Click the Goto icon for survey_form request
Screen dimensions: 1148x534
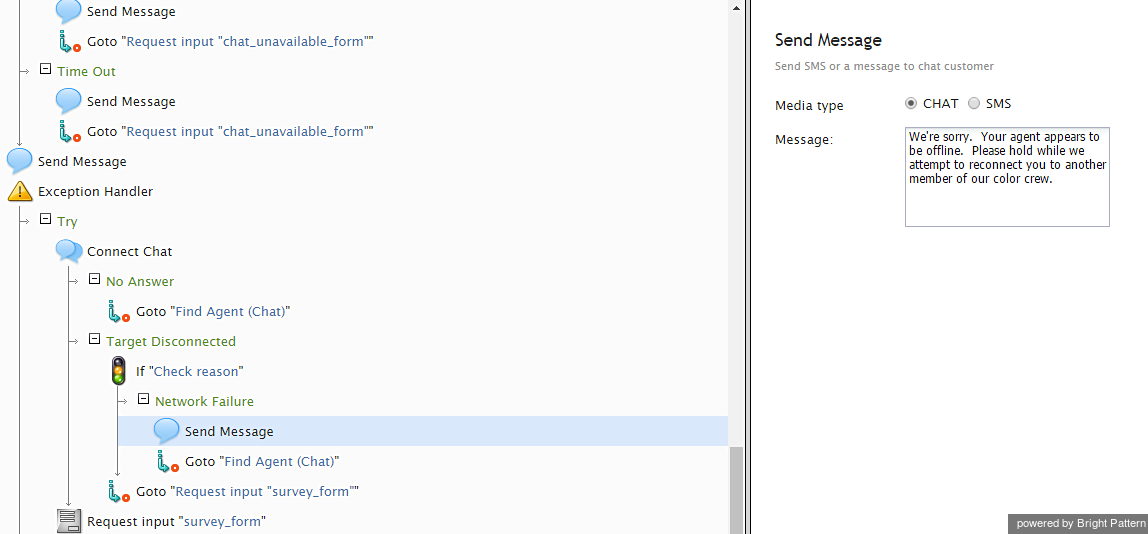[x=118, y=492]
